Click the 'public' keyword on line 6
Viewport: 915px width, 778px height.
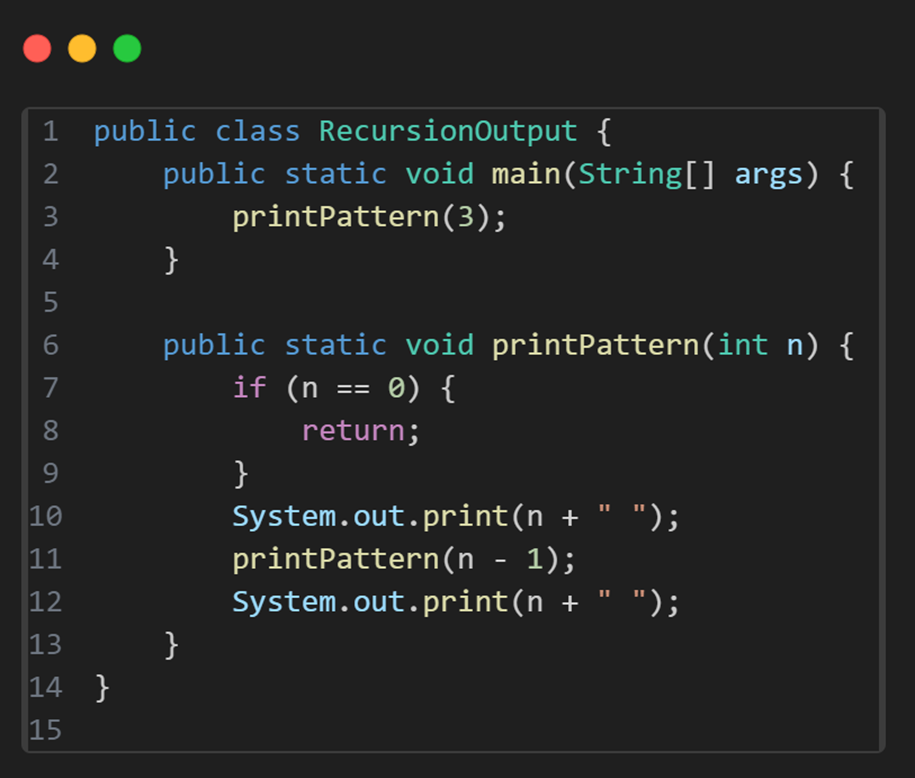[214, 345]
